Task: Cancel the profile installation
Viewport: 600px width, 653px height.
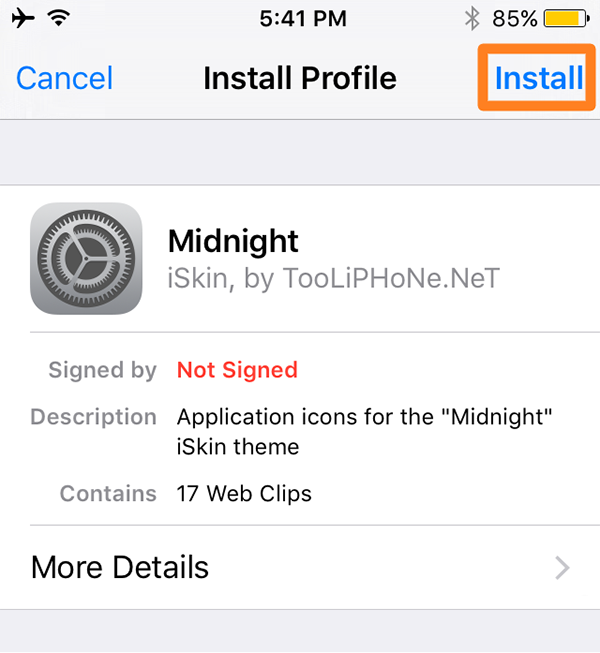Action: click(x=65, y=78)
